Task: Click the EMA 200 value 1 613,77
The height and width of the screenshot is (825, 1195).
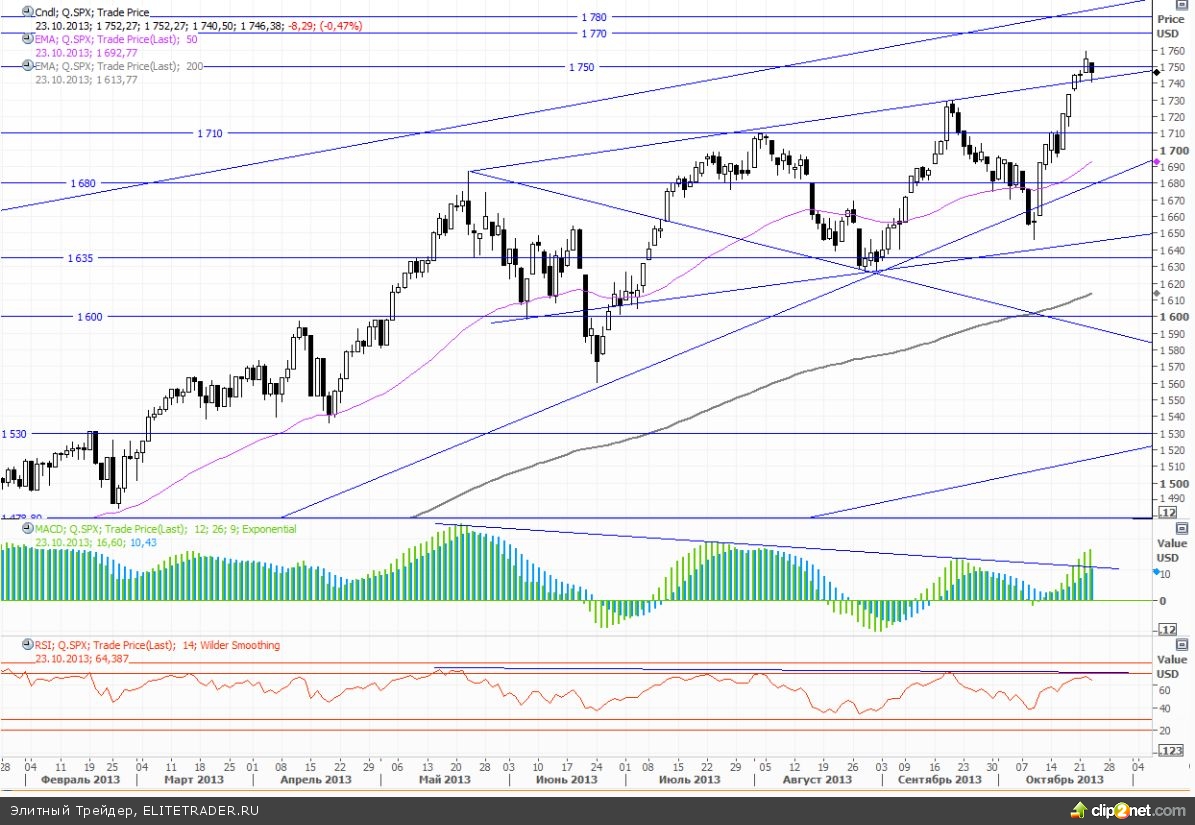Action: pos(117,79)
